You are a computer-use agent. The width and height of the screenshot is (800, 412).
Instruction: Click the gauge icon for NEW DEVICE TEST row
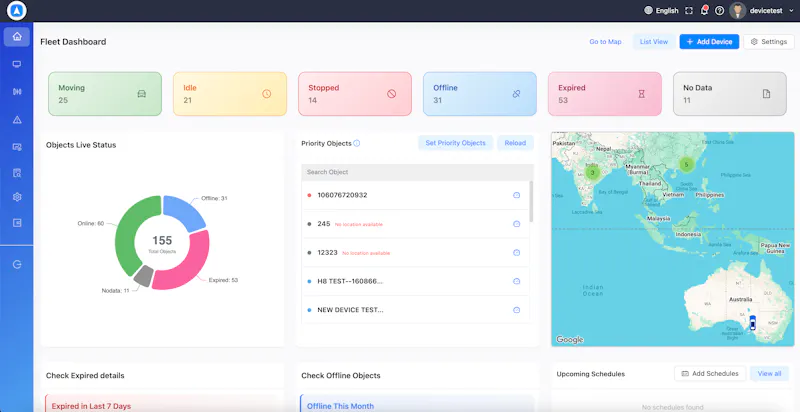pyautogui.click(x=516, y=310)
